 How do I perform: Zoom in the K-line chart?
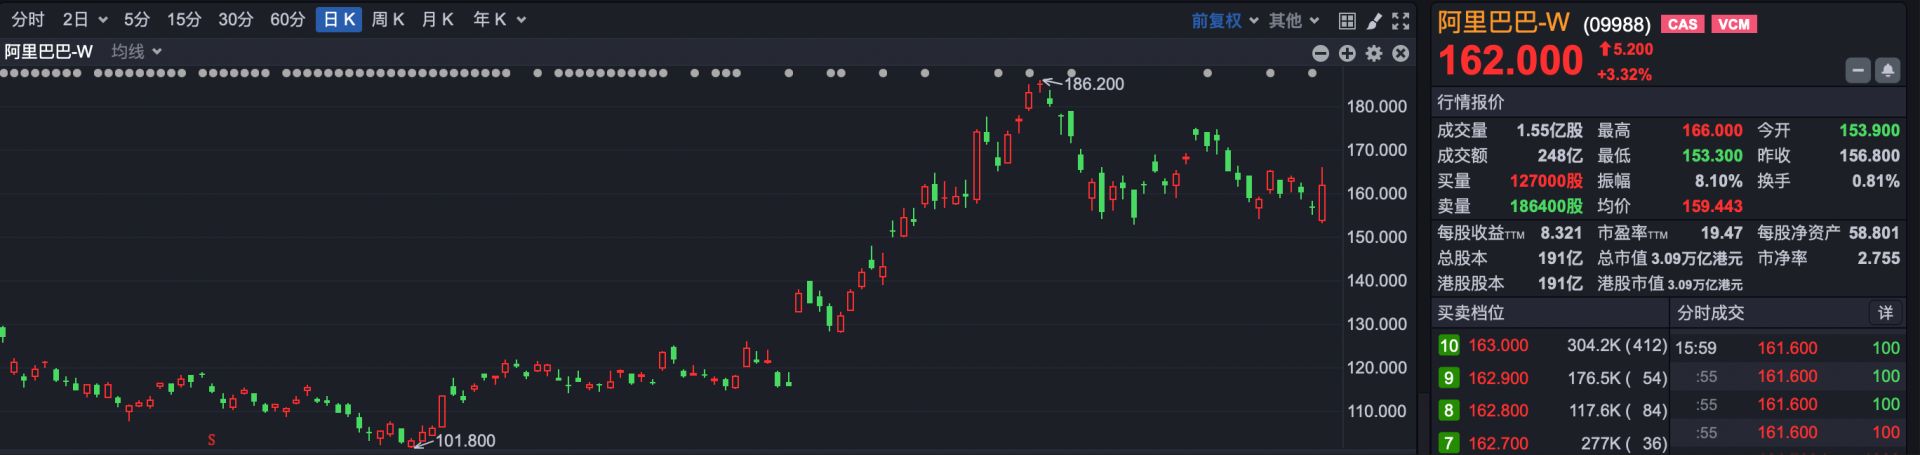click(1347, 53)
